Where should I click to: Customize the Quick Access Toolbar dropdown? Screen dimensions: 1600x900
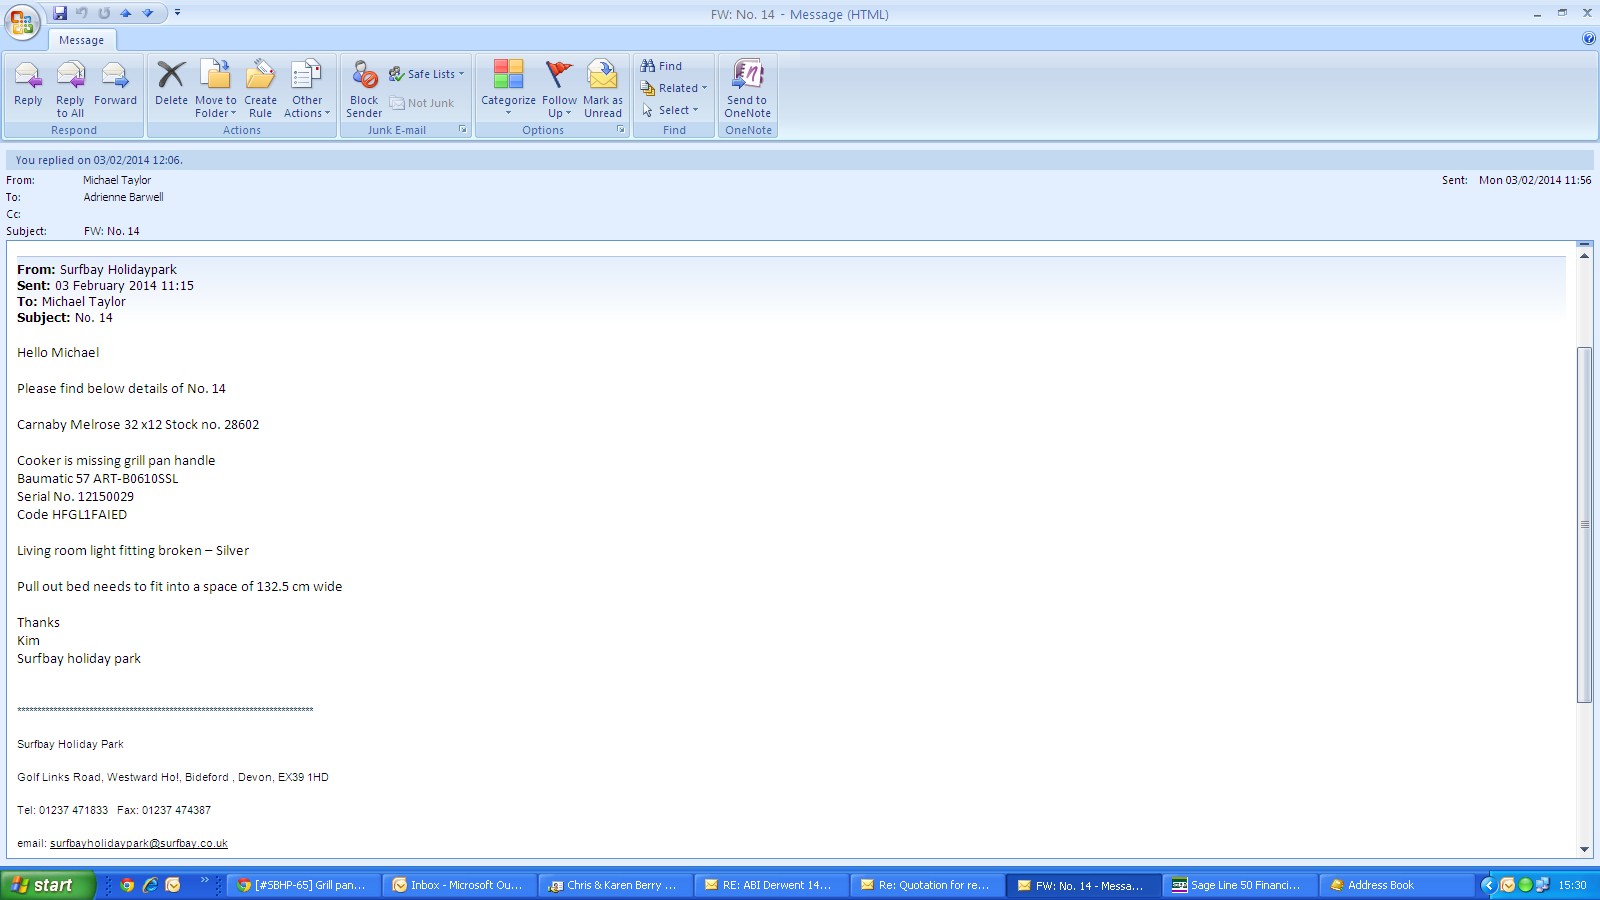pyautogui.click(x=177, y=13)
